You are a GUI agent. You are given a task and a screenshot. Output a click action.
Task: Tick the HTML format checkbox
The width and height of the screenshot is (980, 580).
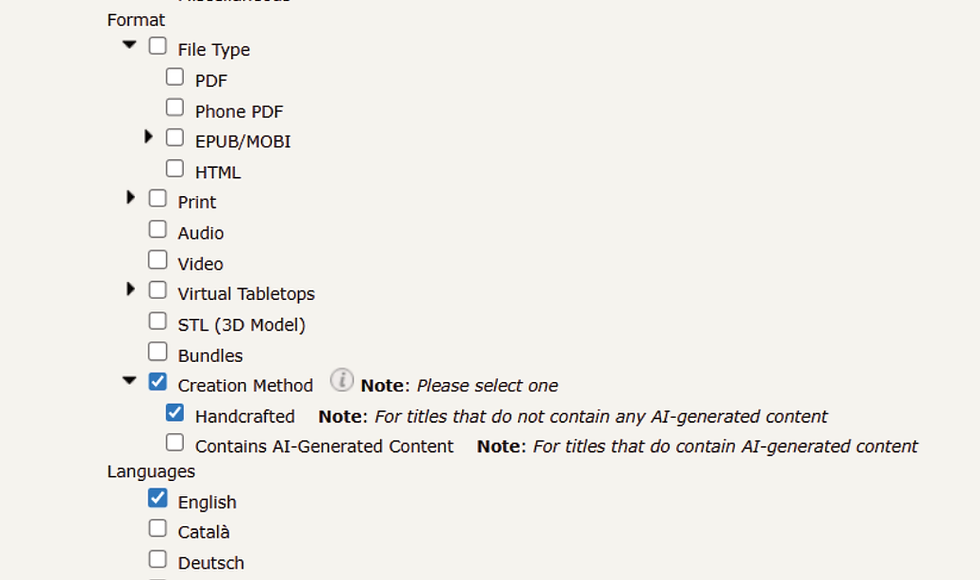(175, 169)
